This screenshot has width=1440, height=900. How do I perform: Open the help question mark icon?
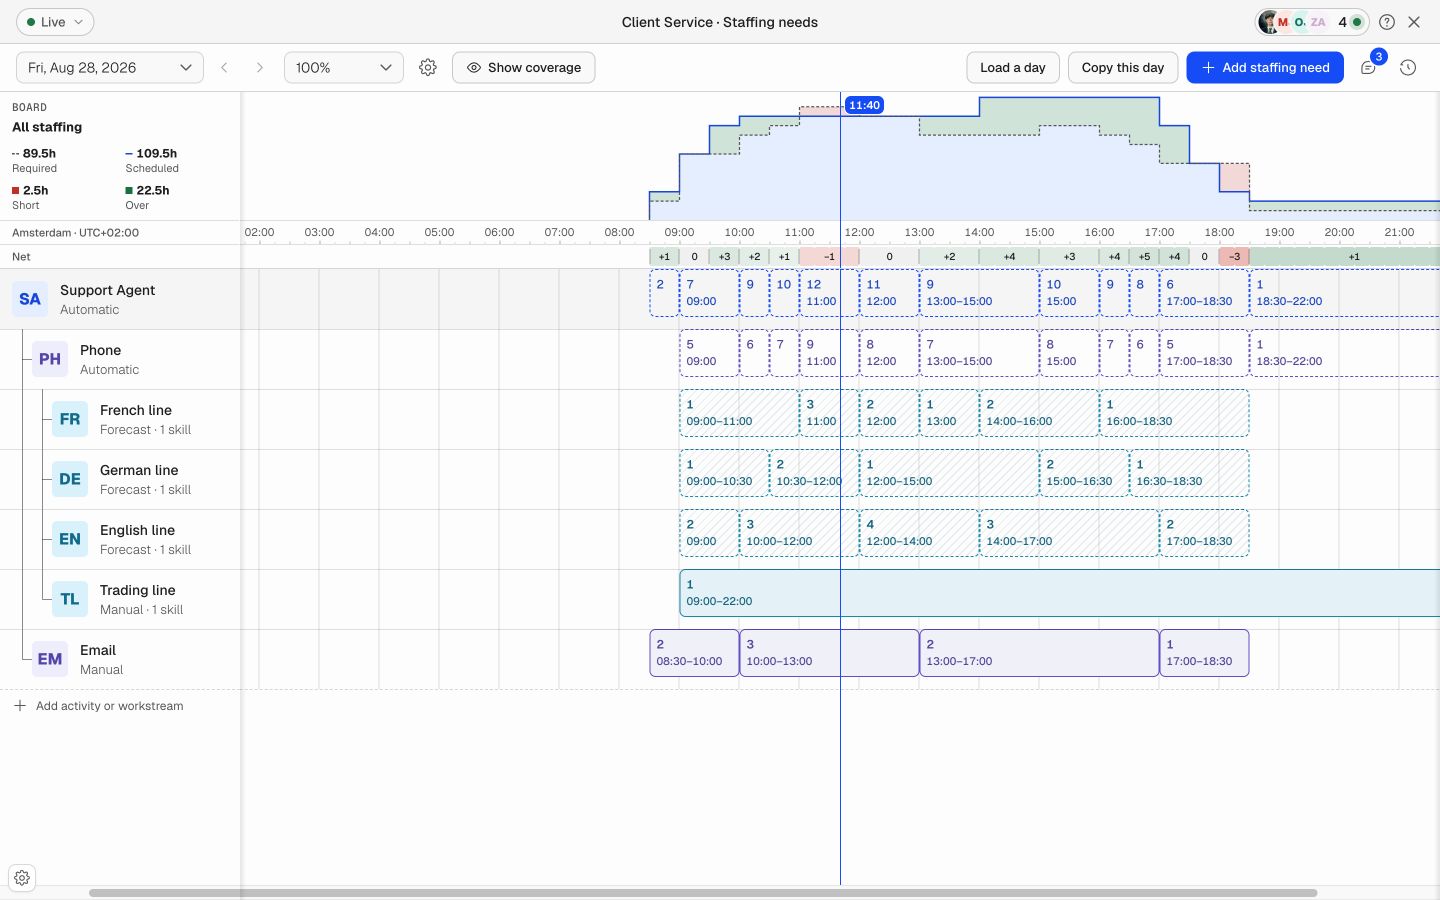tap(1387, 22)
